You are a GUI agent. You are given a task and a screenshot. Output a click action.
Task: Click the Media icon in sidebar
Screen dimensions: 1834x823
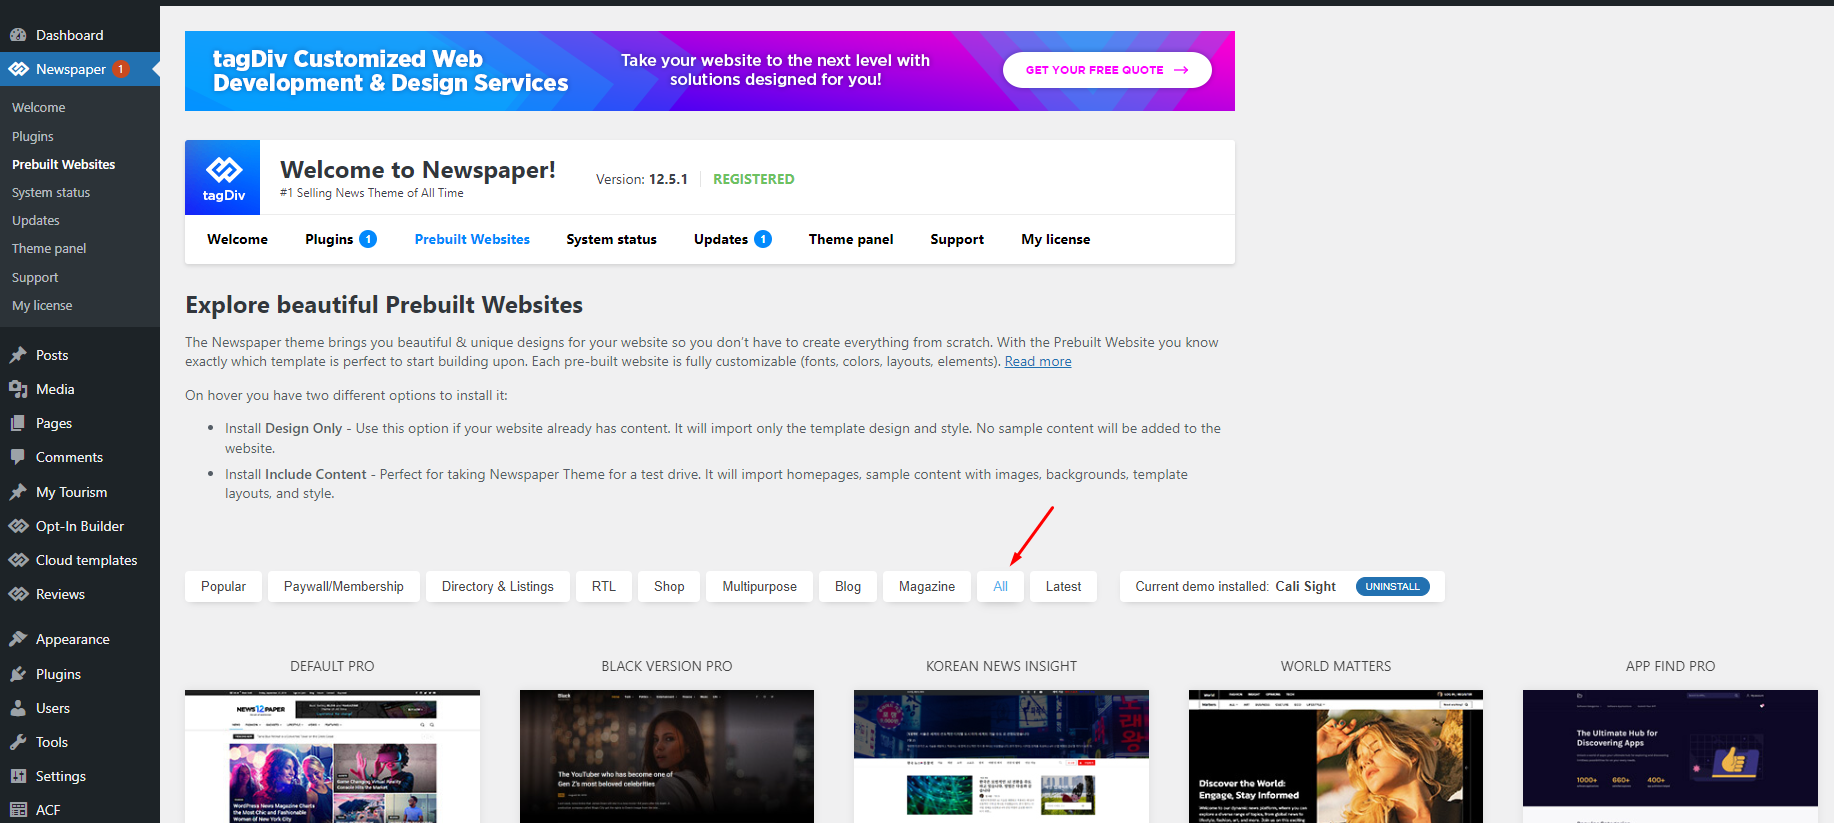pyautogui.click(x=18, y=389)
